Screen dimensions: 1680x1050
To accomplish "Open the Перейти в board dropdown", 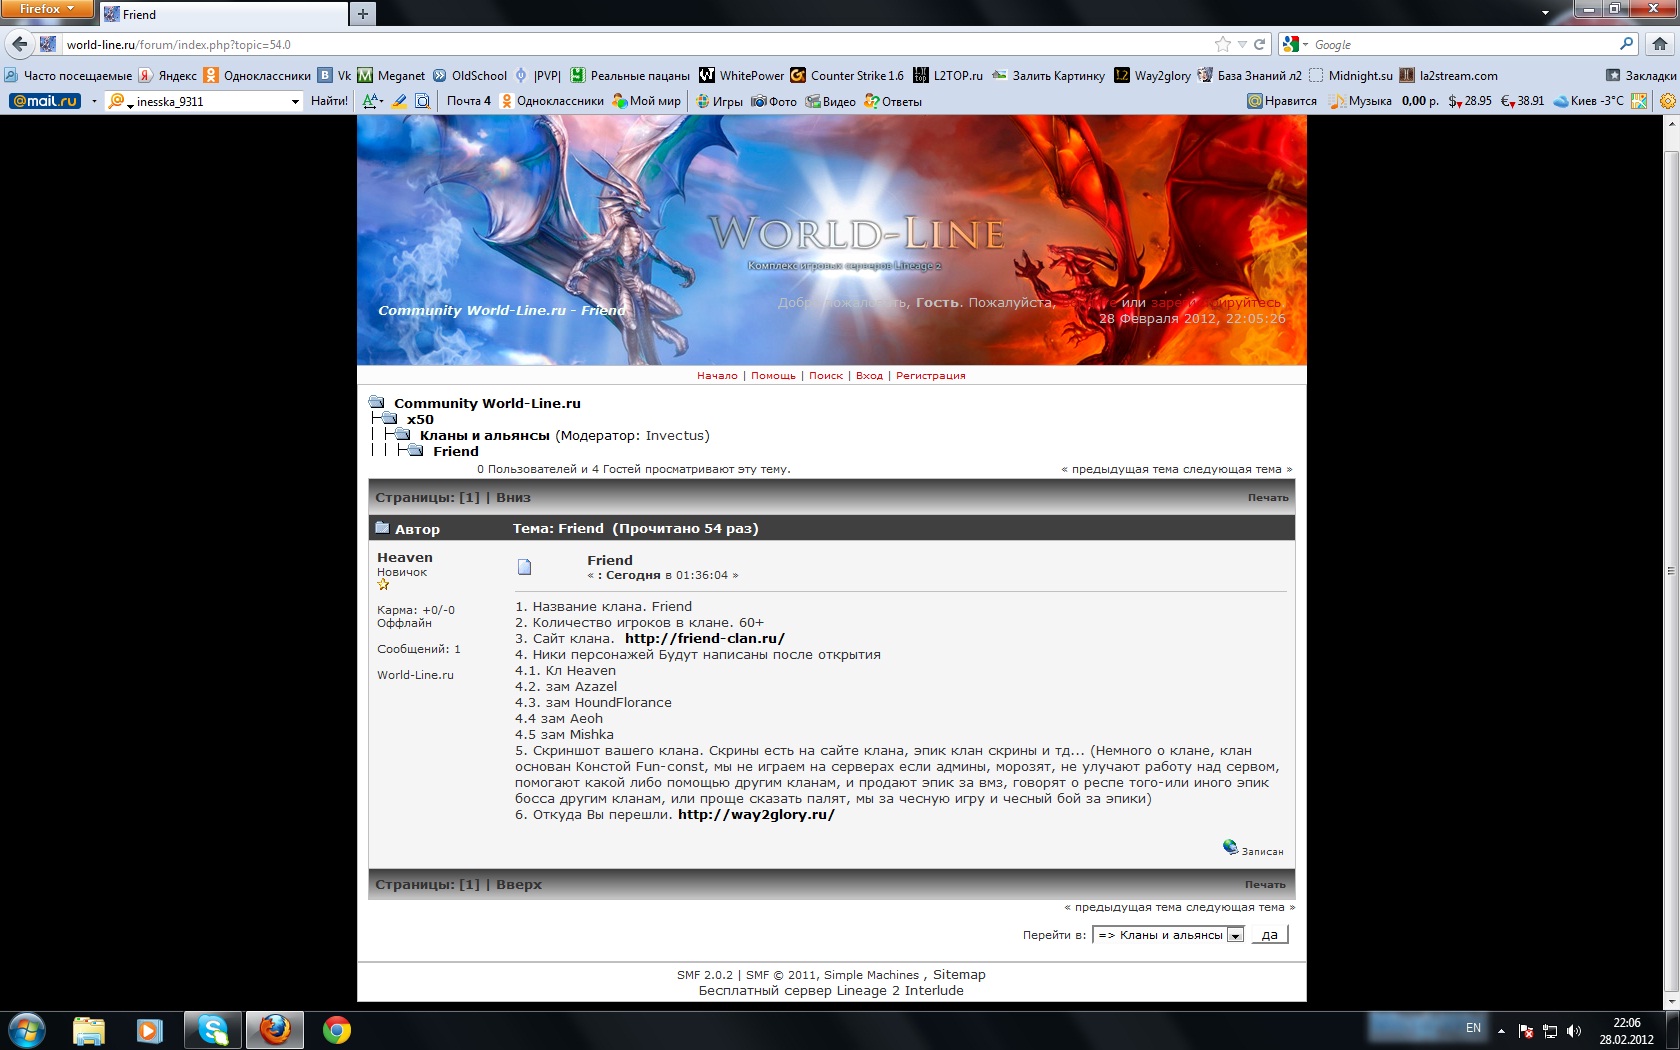I will click(x=1168, y=935).
